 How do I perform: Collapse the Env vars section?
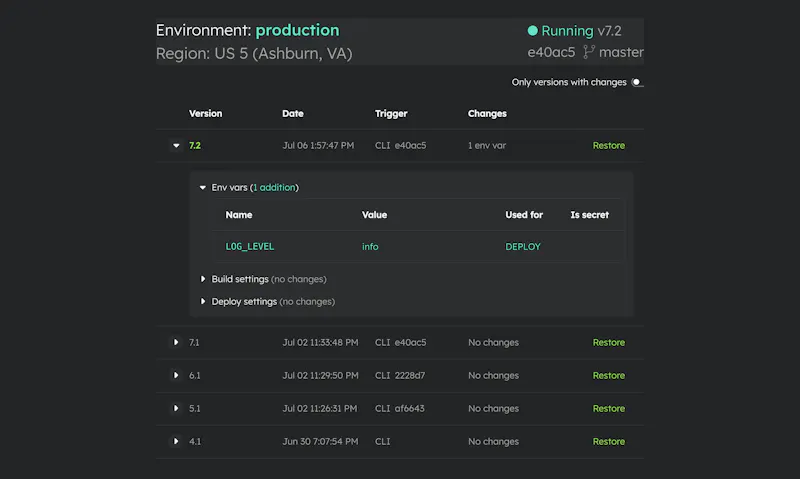pyautogui.click(x=203, y=188)
